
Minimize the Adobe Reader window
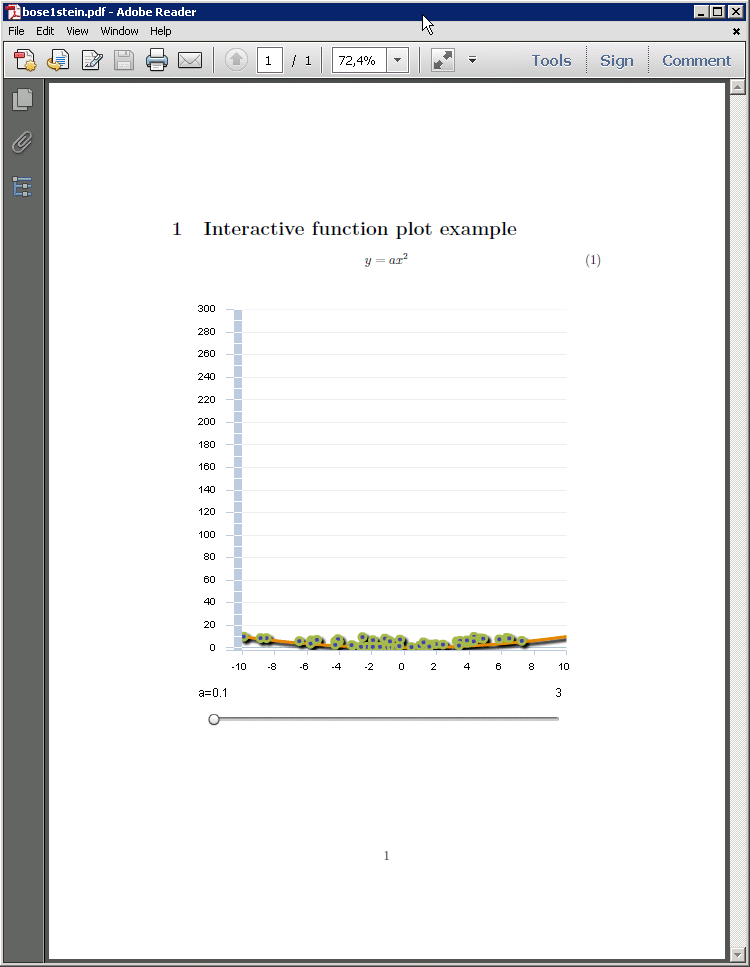tap(701, 11)
